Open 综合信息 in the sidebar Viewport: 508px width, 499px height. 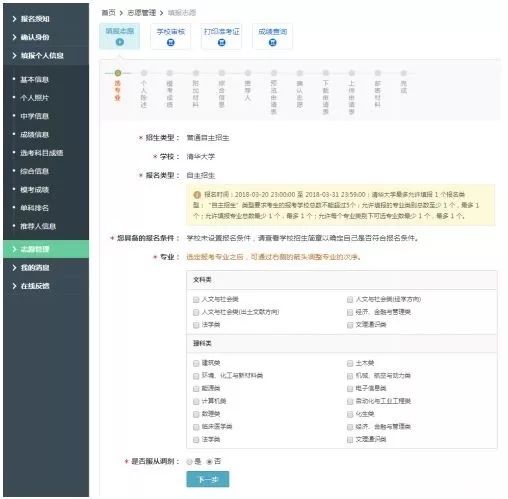point(35,171)
